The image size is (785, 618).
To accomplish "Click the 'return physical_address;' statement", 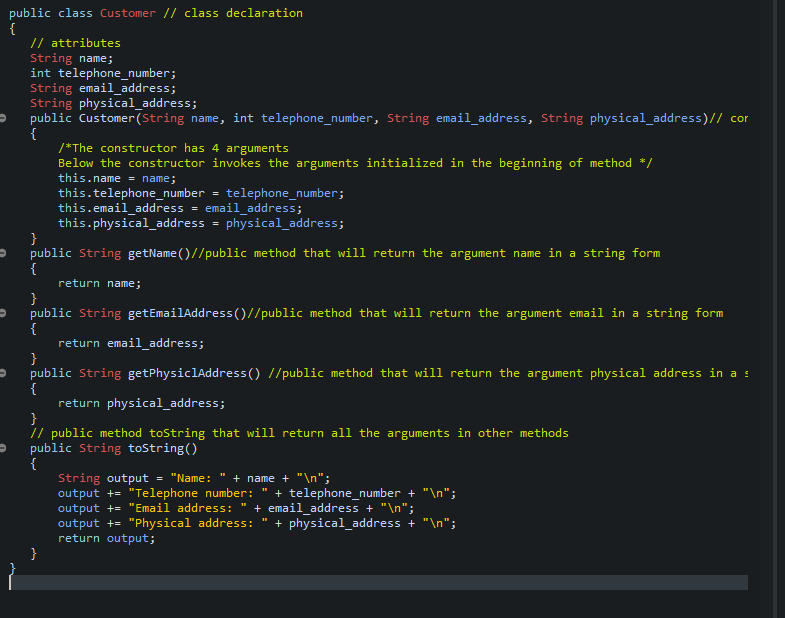I will tap(142, 404).
